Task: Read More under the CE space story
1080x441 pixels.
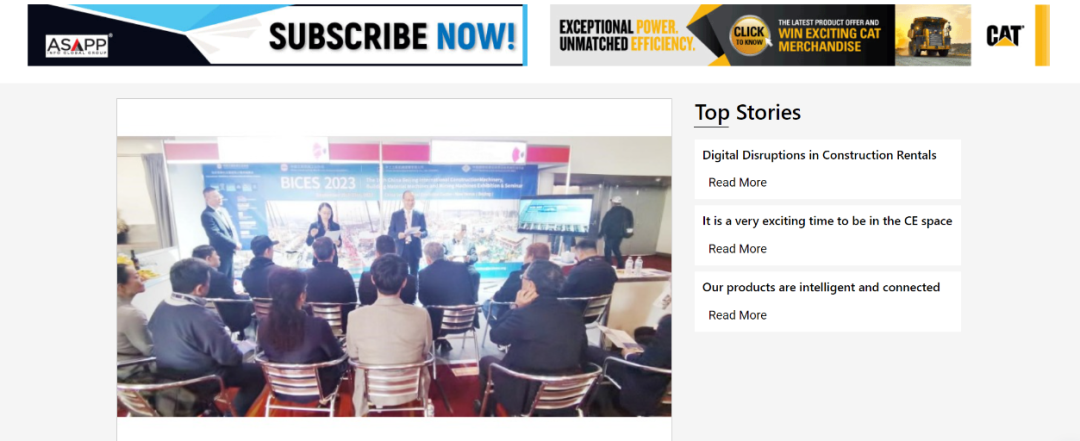Action: pos(737,249)
